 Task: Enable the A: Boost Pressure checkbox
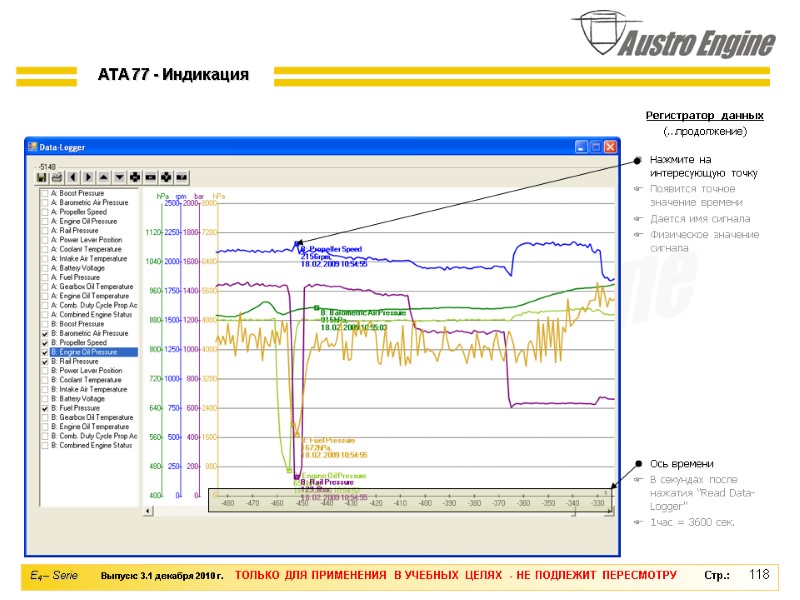tap(45, 194)
